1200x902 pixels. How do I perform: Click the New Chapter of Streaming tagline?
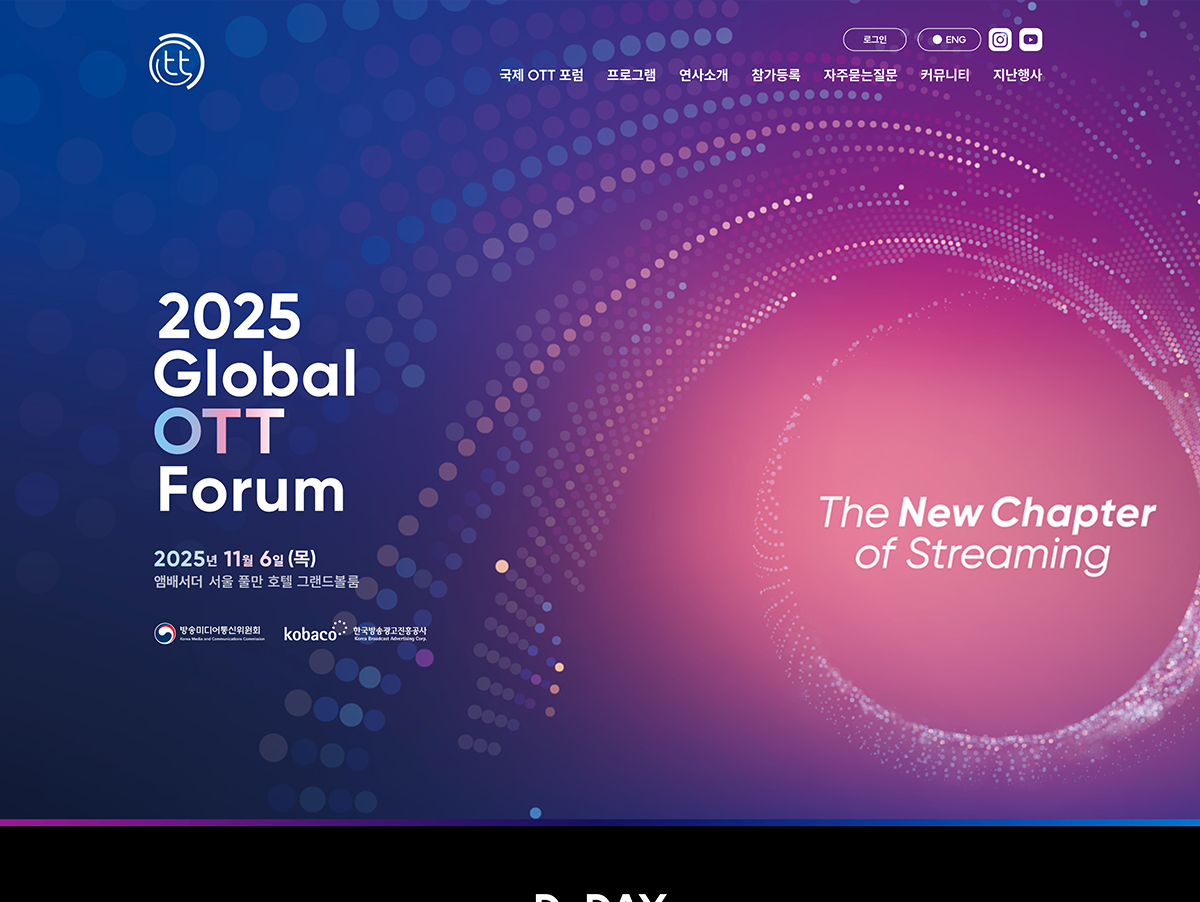(x=986, y=533)
